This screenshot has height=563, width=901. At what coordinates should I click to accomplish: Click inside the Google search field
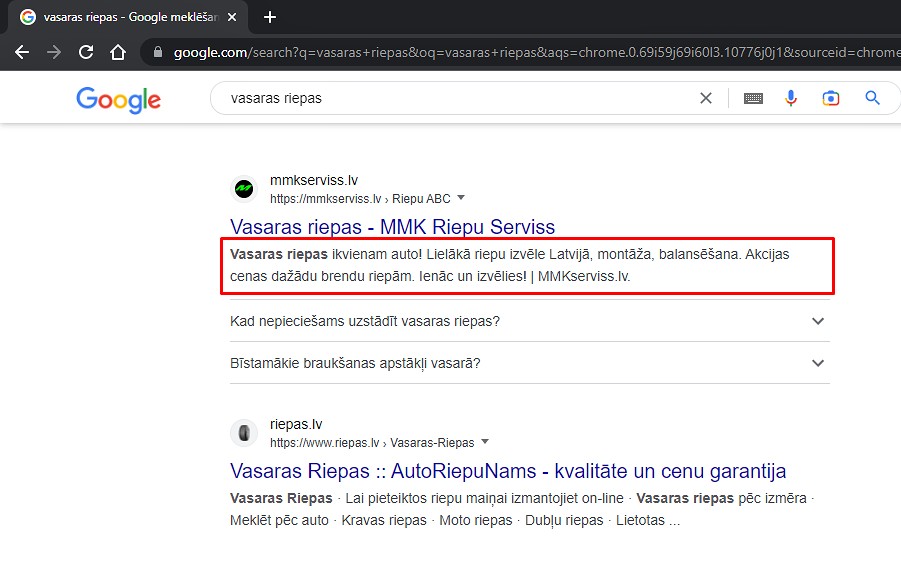450,98
